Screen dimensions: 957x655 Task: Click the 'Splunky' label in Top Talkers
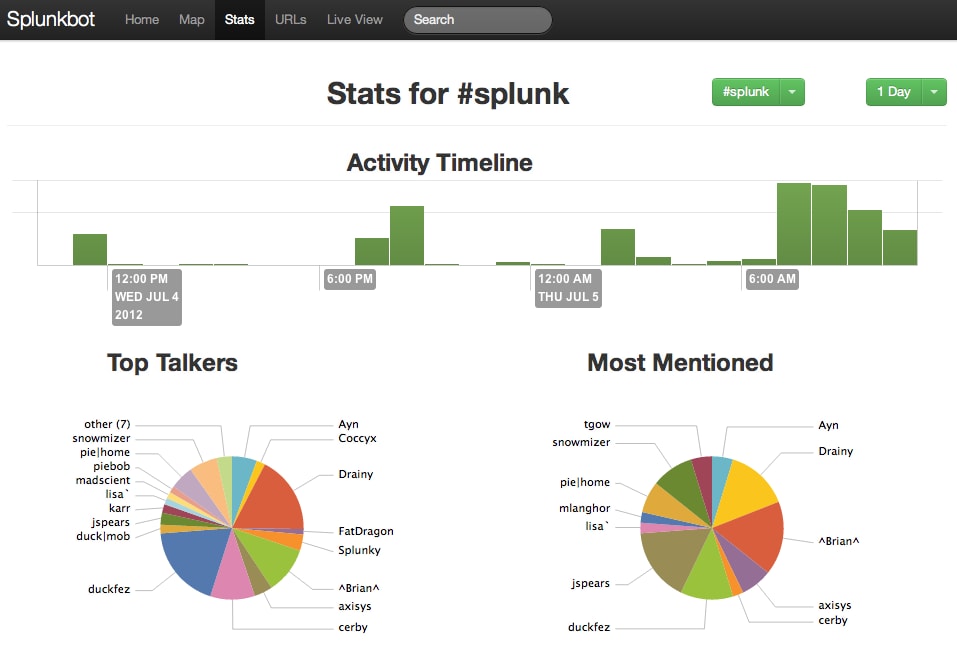click(x=359, y=550)
